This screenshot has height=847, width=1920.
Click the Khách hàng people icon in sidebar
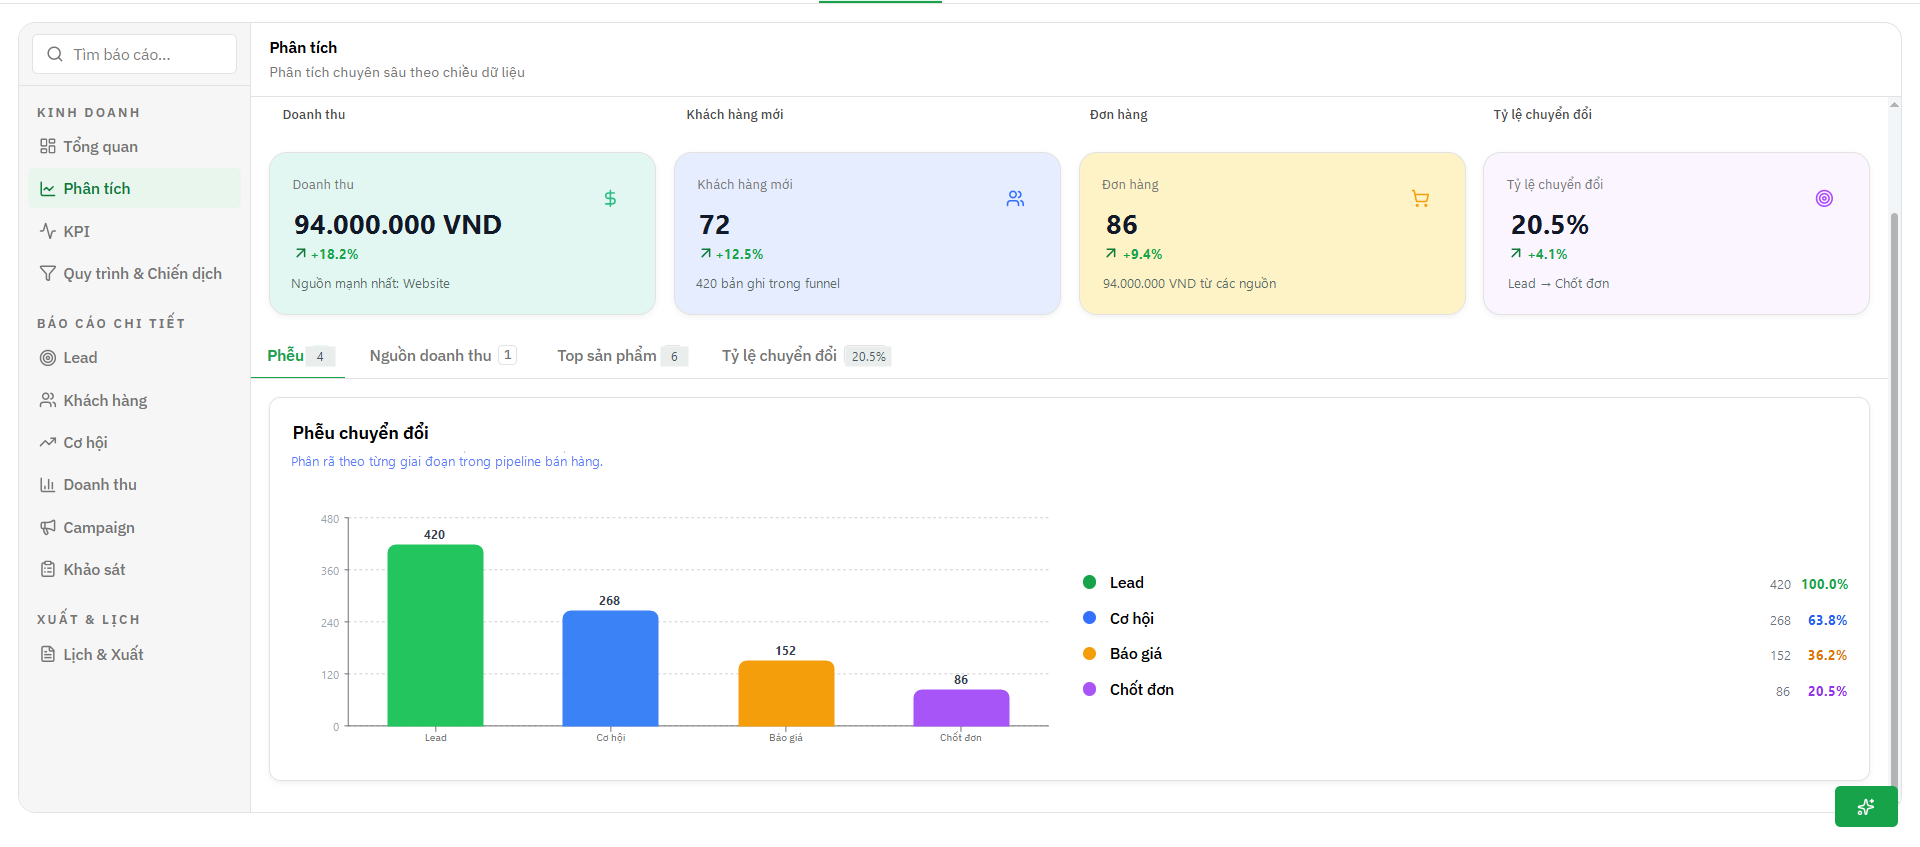[x=48, y=400]
